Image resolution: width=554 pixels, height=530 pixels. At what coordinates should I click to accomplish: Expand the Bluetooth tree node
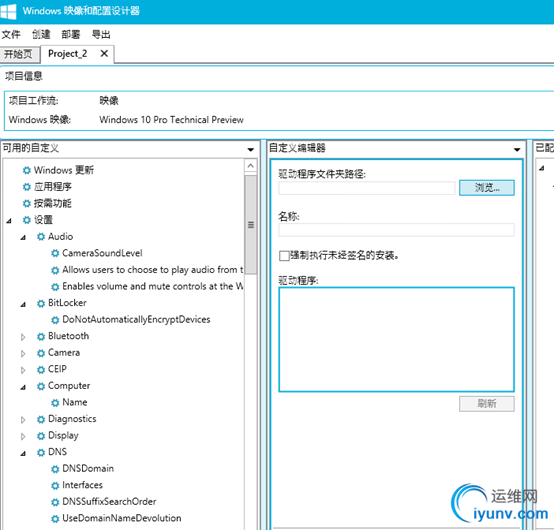(23, 337)
